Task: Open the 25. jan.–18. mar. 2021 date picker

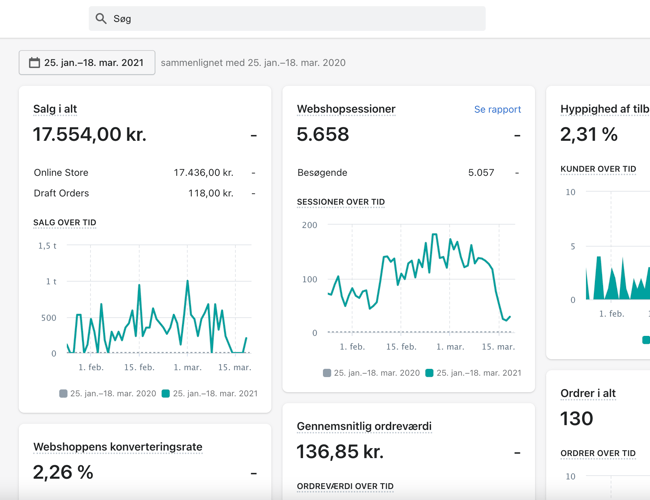Action: [87, 63]
